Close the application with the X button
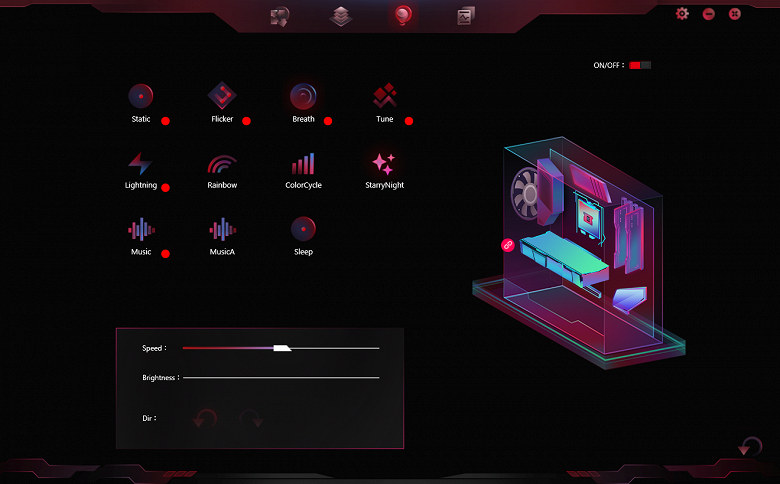 (x=735, y=14)
